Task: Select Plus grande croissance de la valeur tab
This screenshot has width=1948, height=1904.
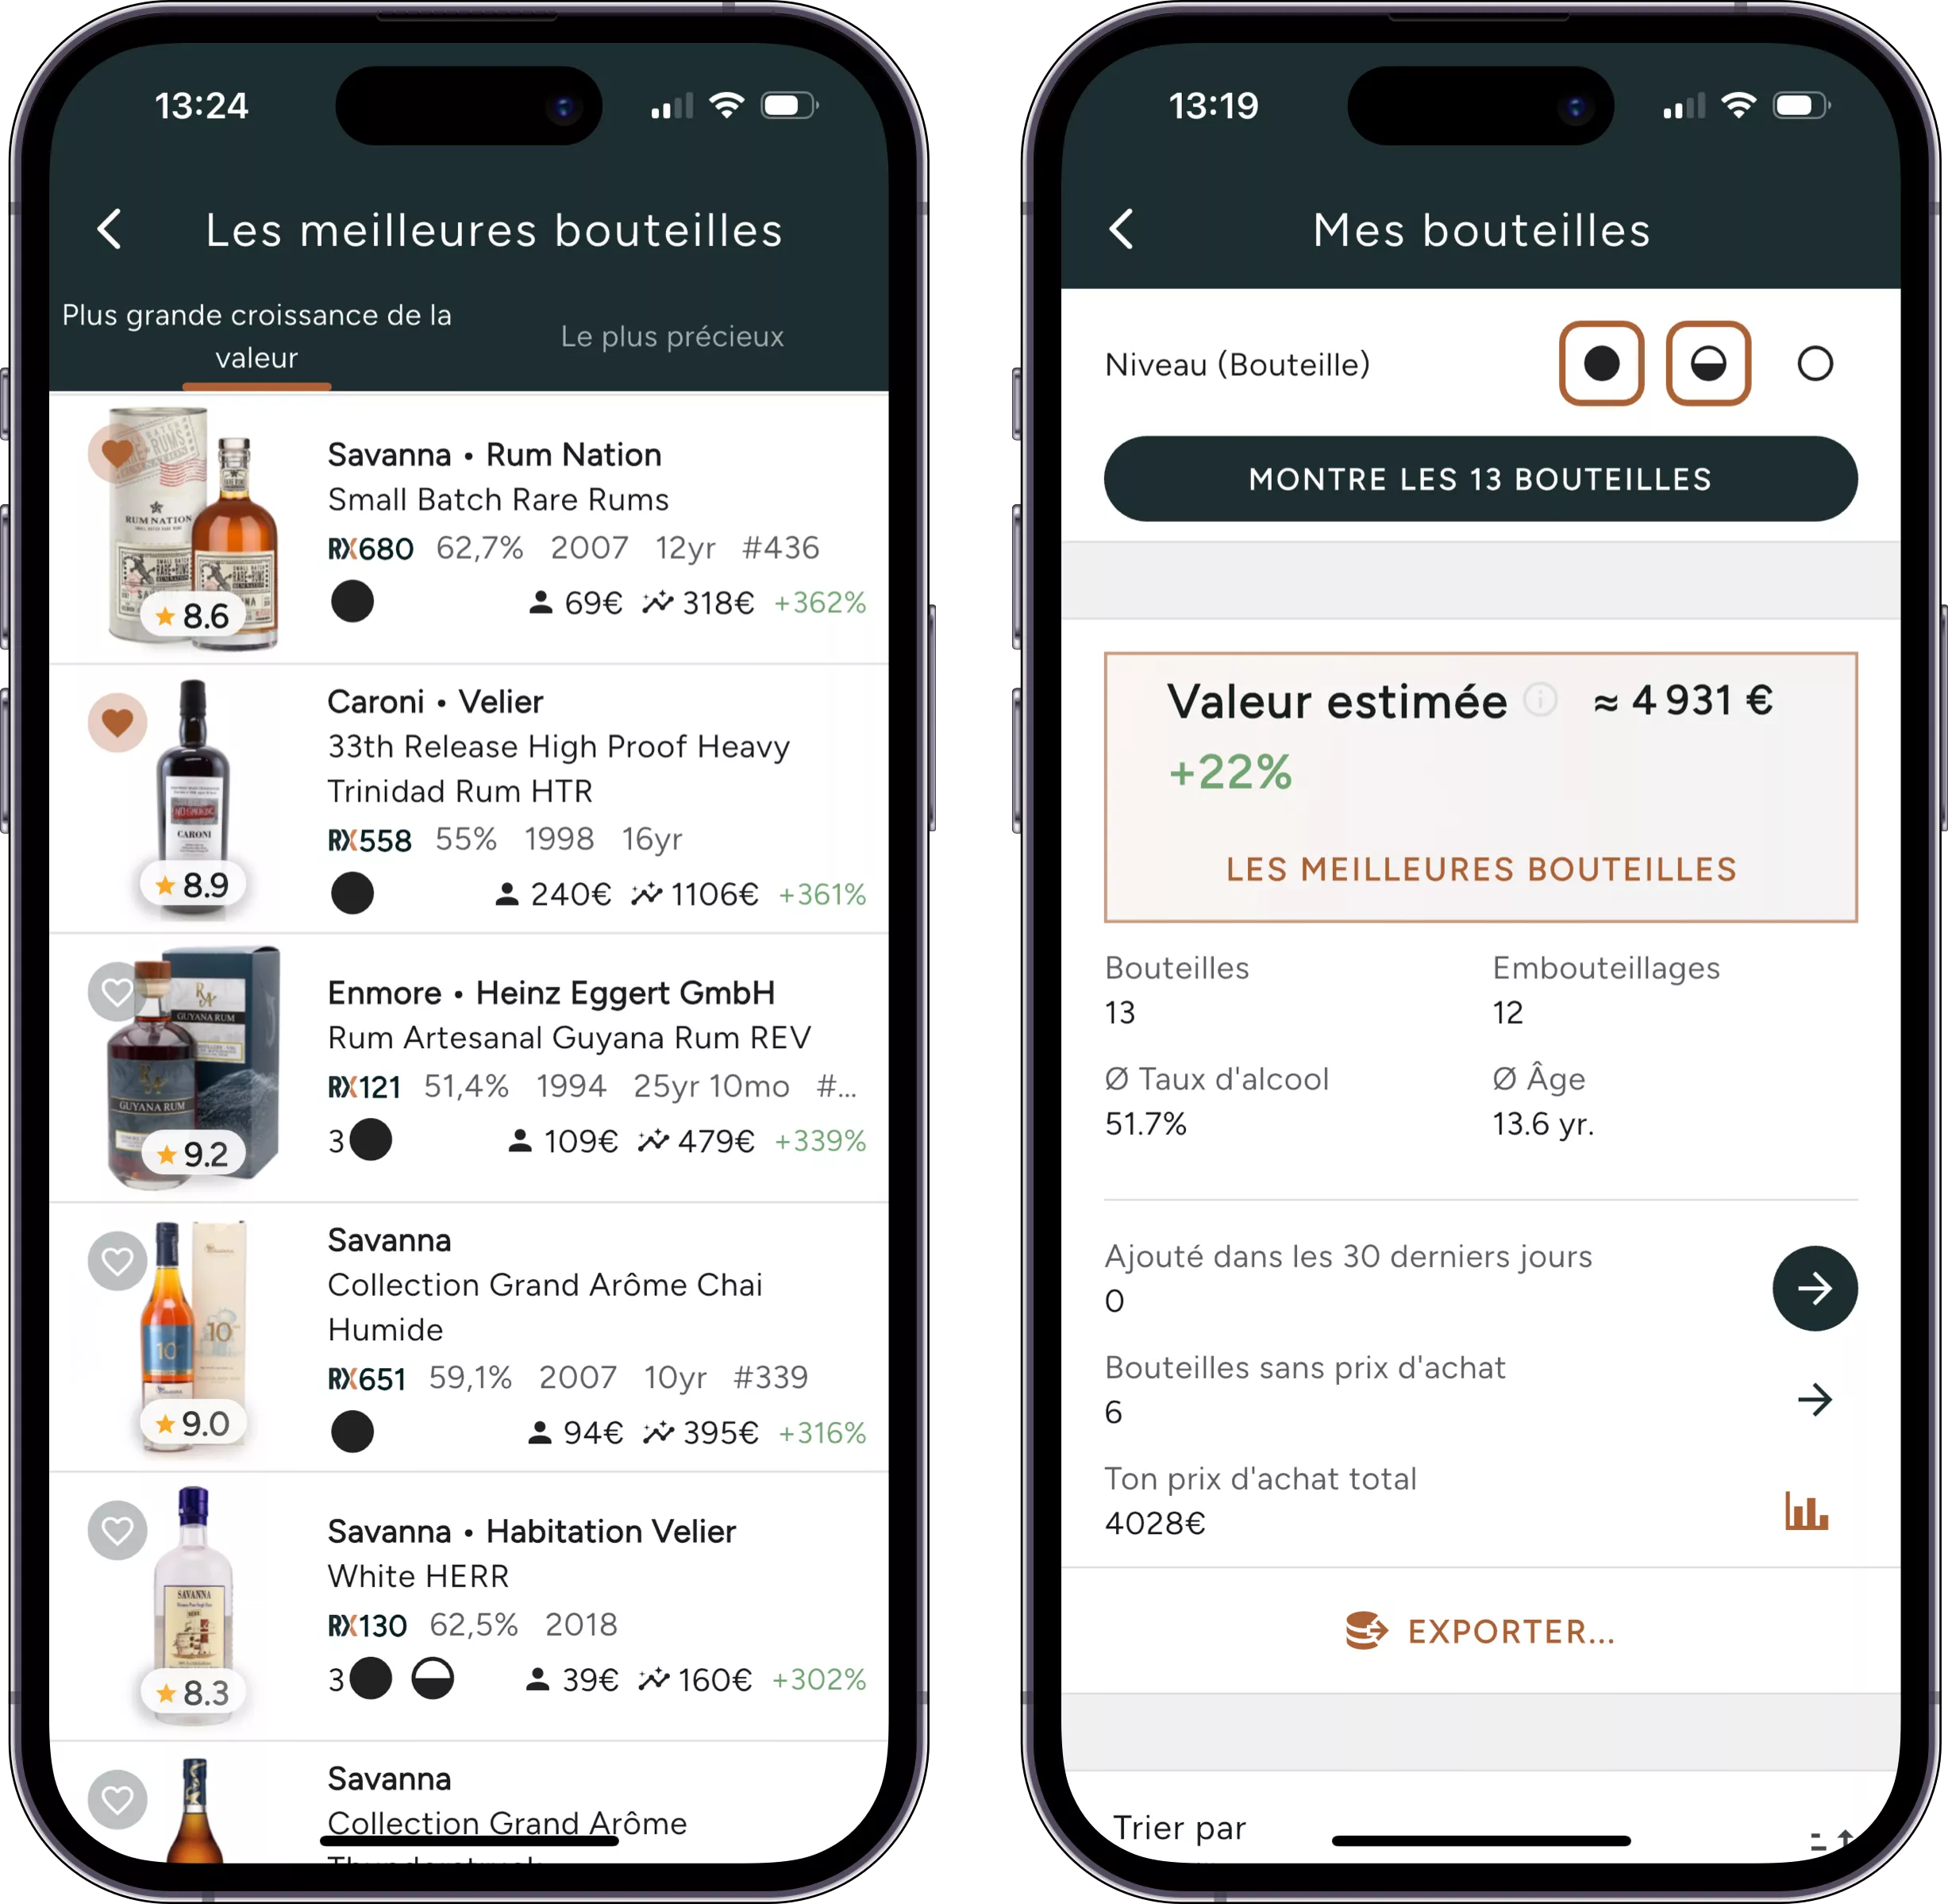Action: (x=270, y=335)
